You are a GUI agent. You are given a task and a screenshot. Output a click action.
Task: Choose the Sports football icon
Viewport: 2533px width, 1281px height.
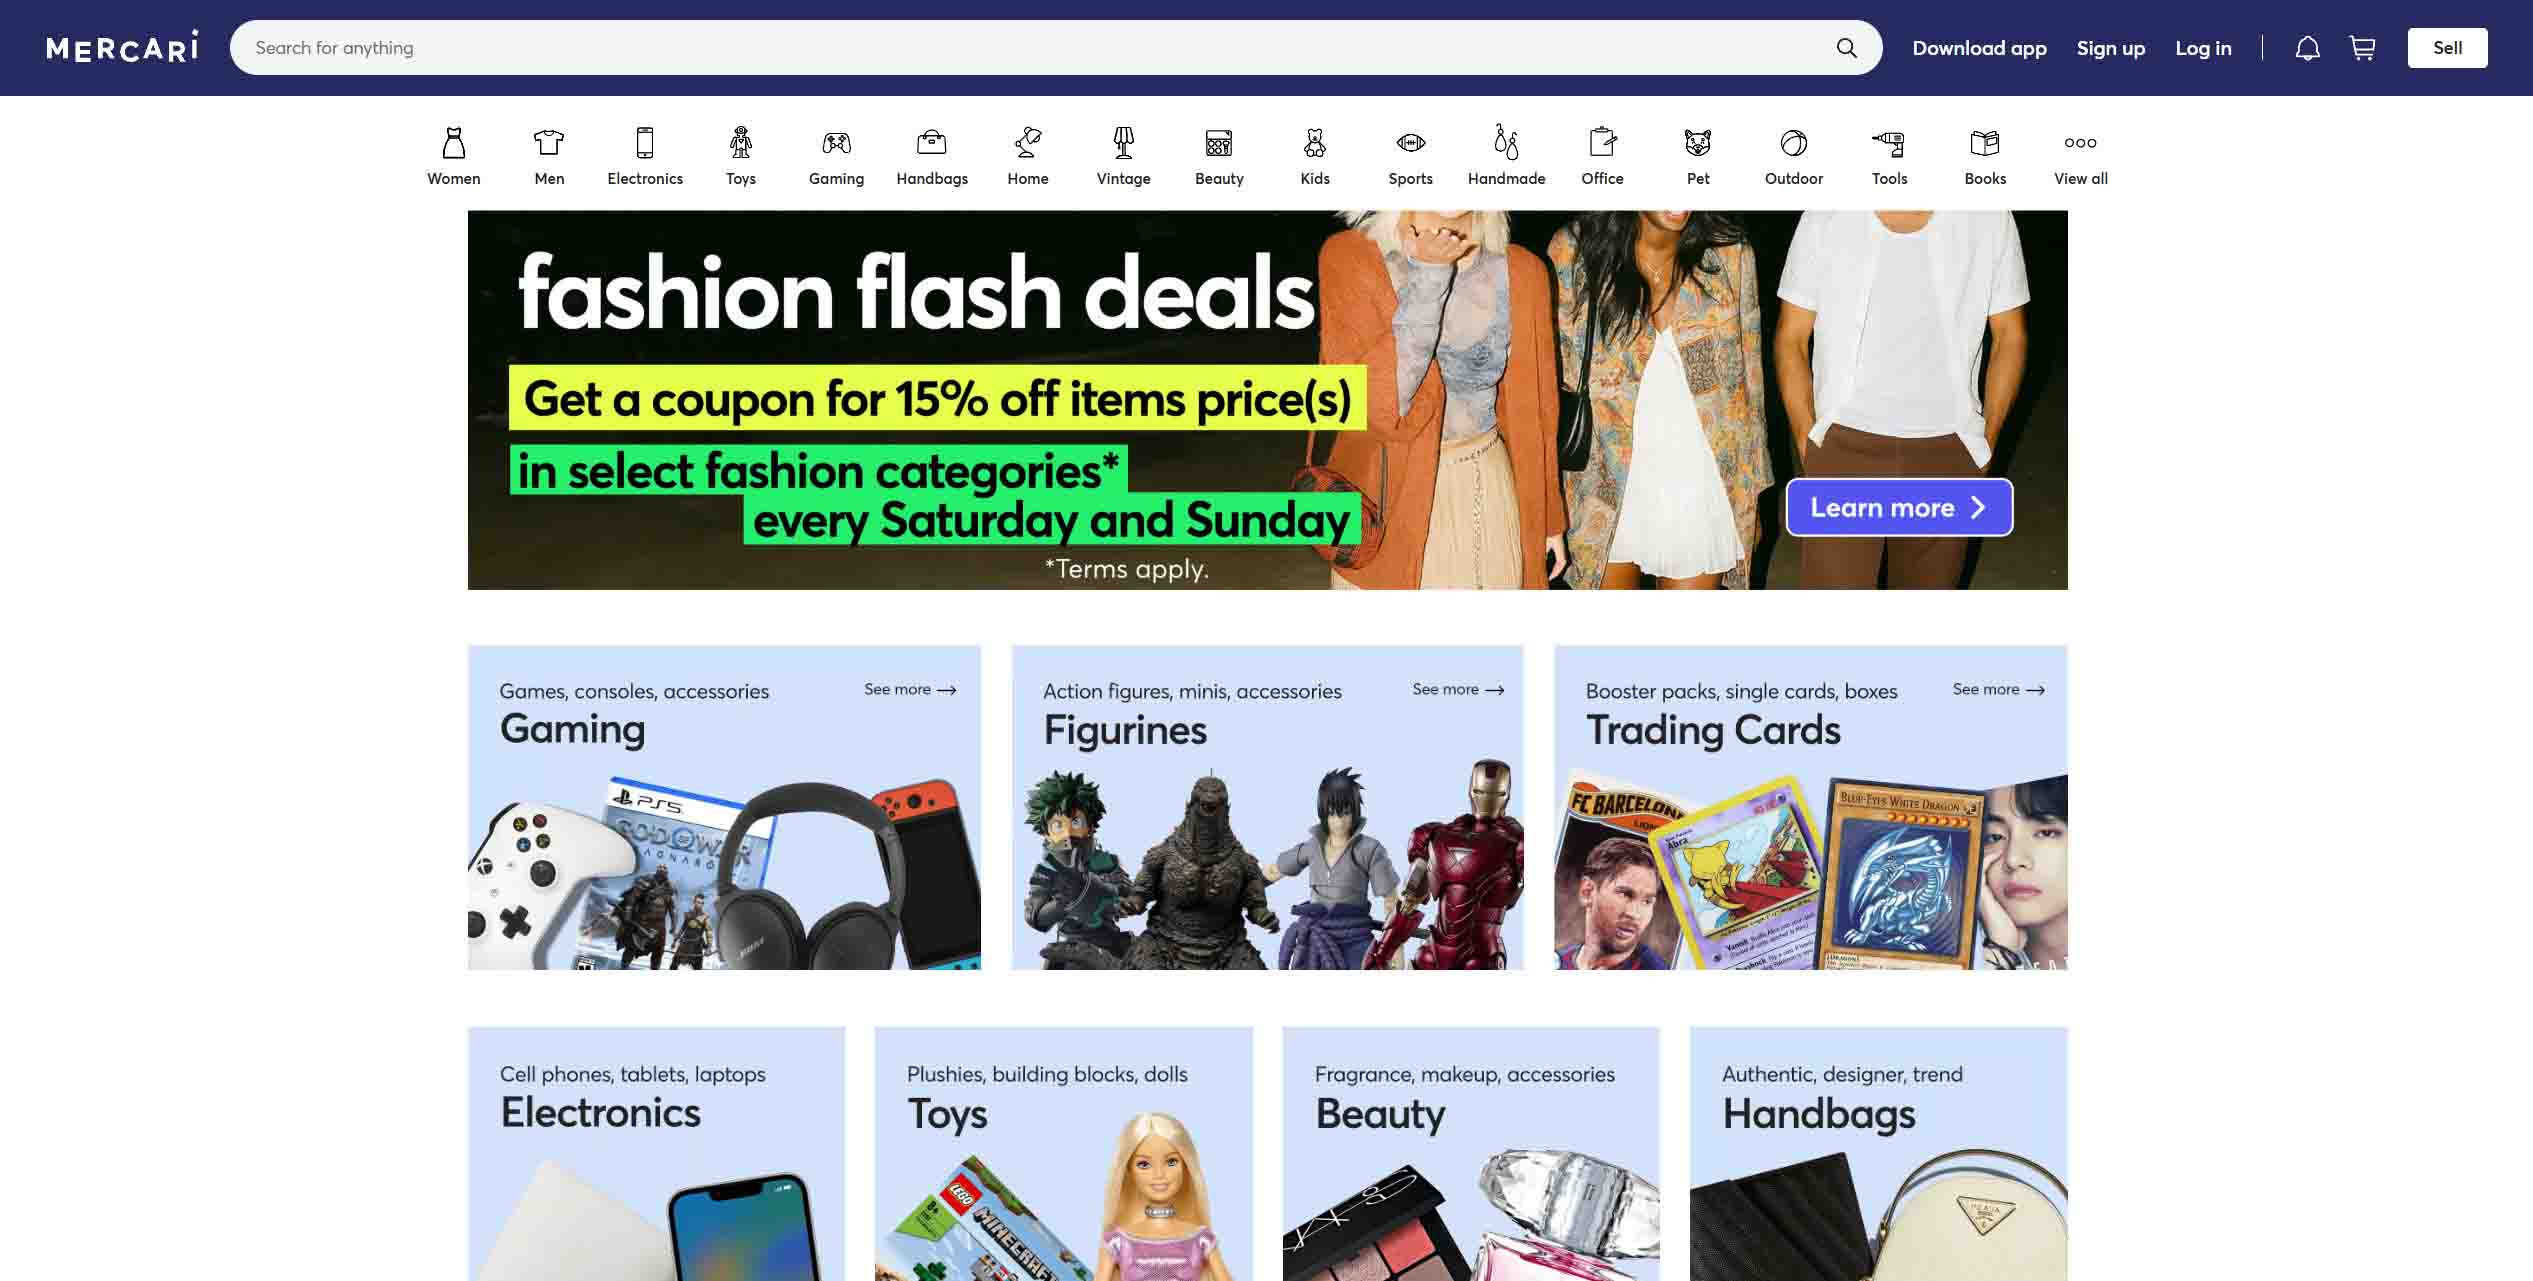click(x=1411, y=143)
